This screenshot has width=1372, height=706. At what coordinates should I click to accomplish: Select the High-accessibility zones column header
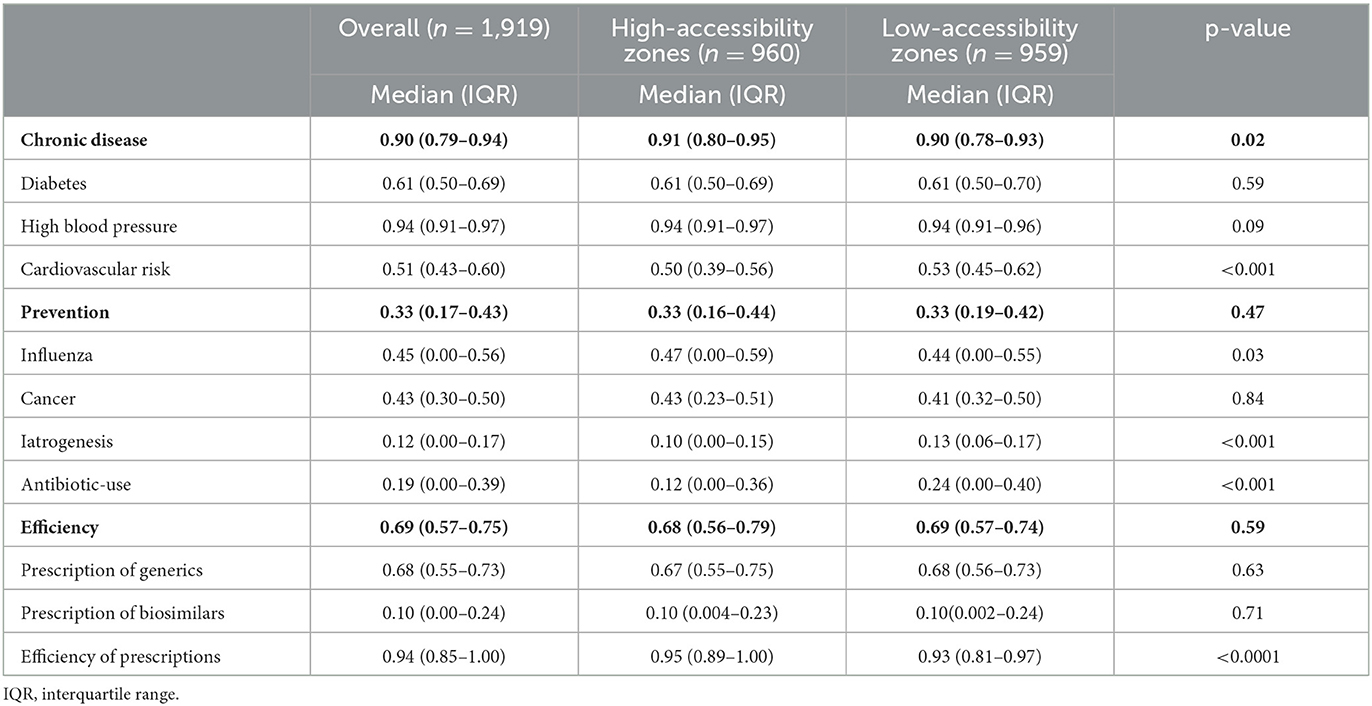(712, 41)
